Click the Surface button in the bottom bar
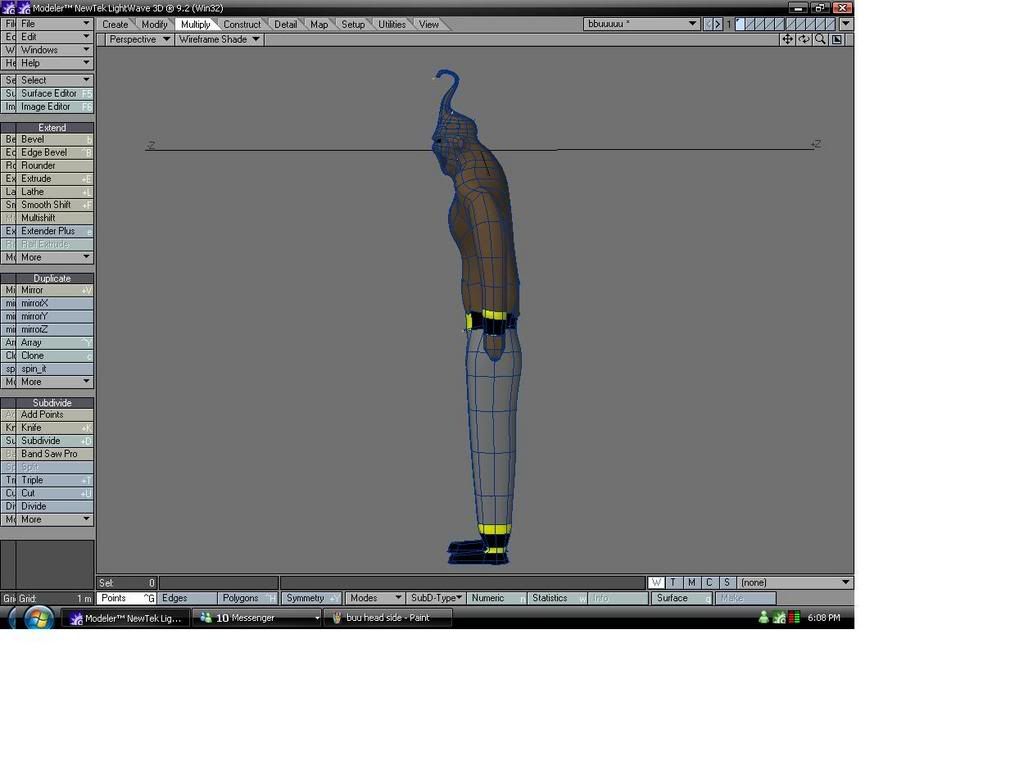Viewport: 1024px width, 770px height. coord(682,598)
